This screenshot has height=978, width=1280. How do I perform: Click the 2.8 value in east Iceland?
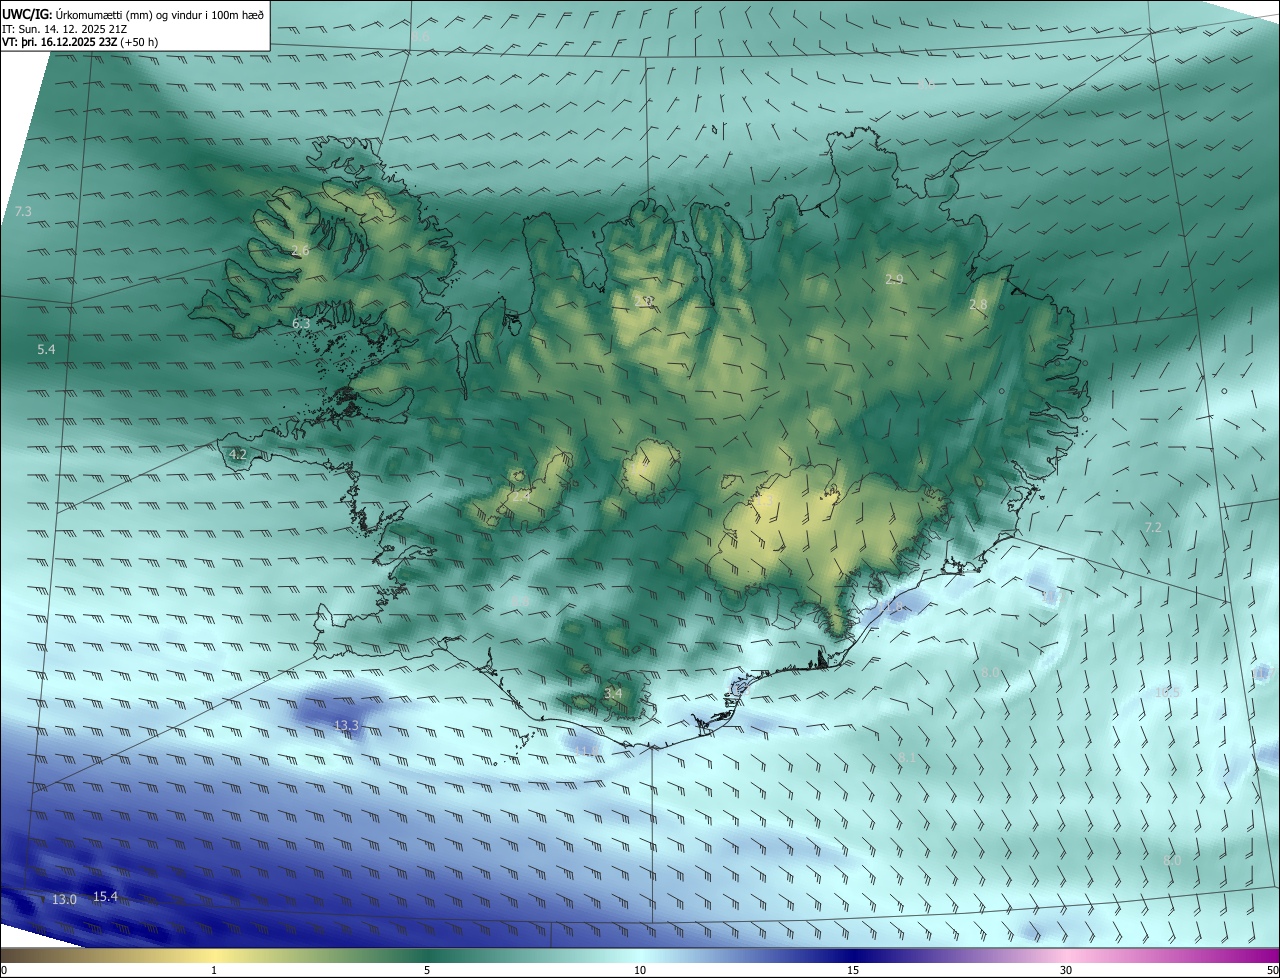pyautogui.click(x=978, y=305)
